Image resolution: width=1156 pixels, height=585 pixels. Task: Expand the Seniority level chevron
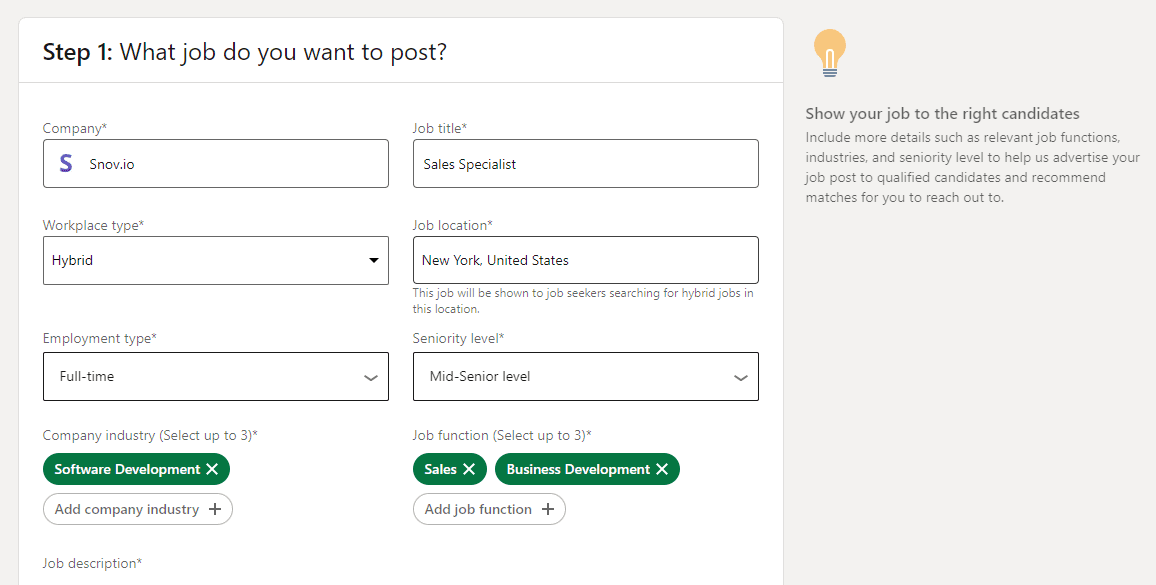tap(741, 378)
